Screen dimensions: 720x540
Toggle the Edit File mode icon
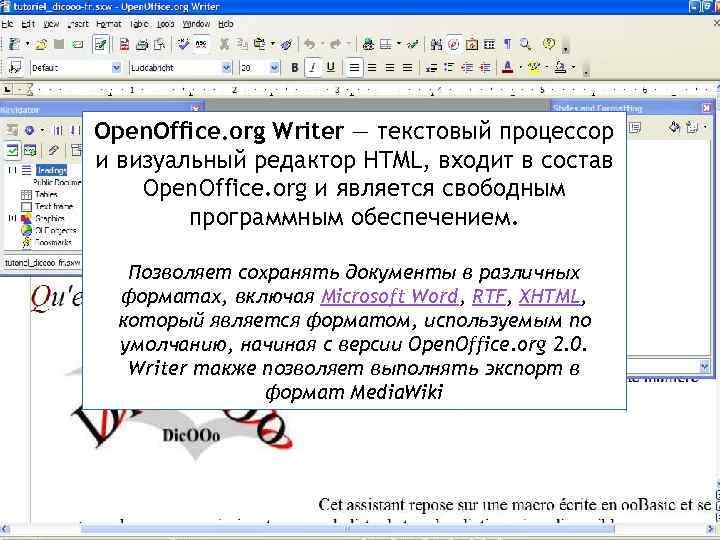tap(100, 45)
